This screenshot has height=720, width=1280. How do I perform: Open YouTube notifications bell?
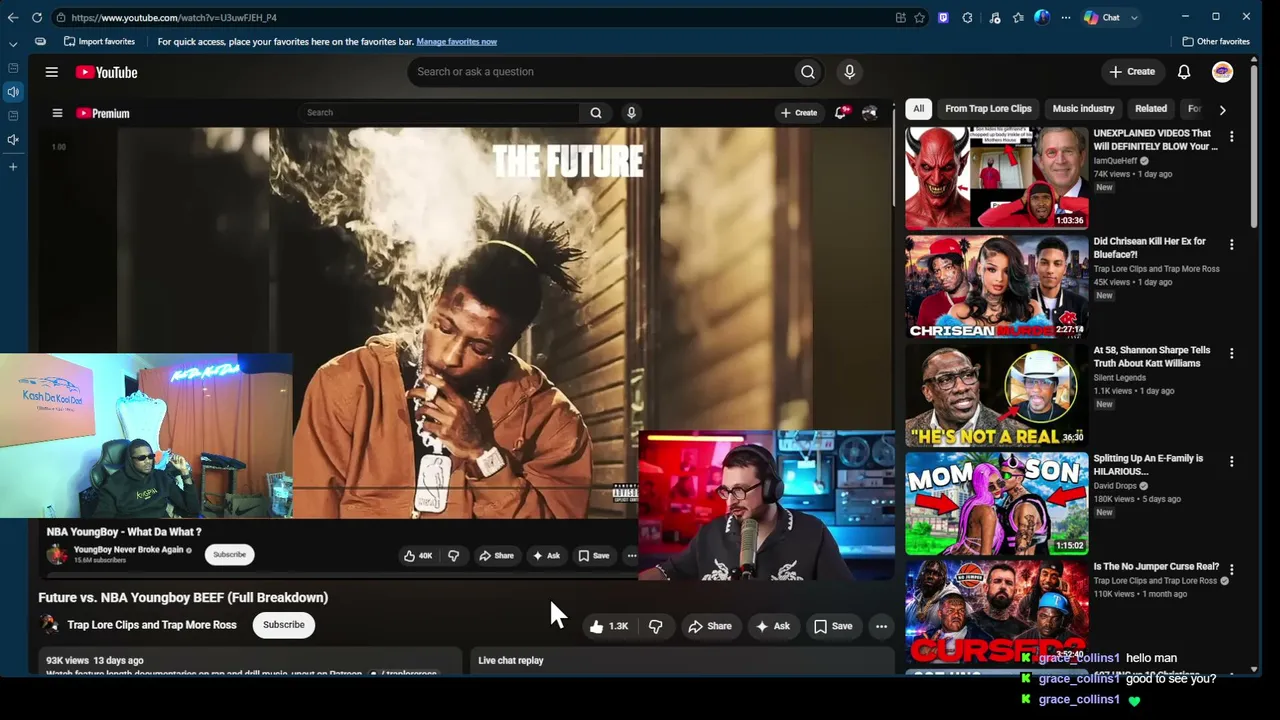(1184, 72)
